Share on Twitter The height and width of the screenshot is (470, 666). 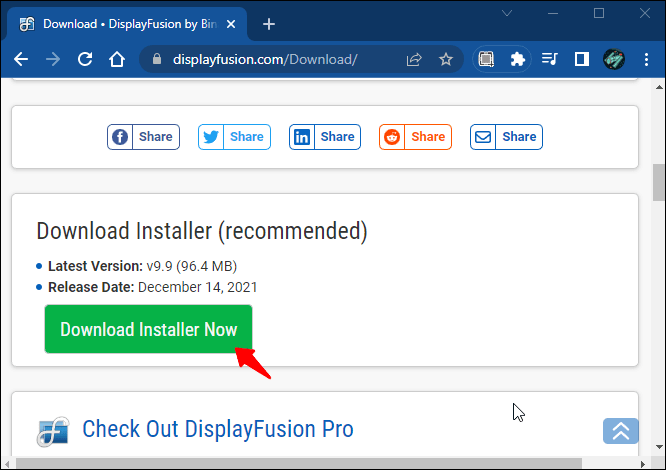[x=234, y=137]
